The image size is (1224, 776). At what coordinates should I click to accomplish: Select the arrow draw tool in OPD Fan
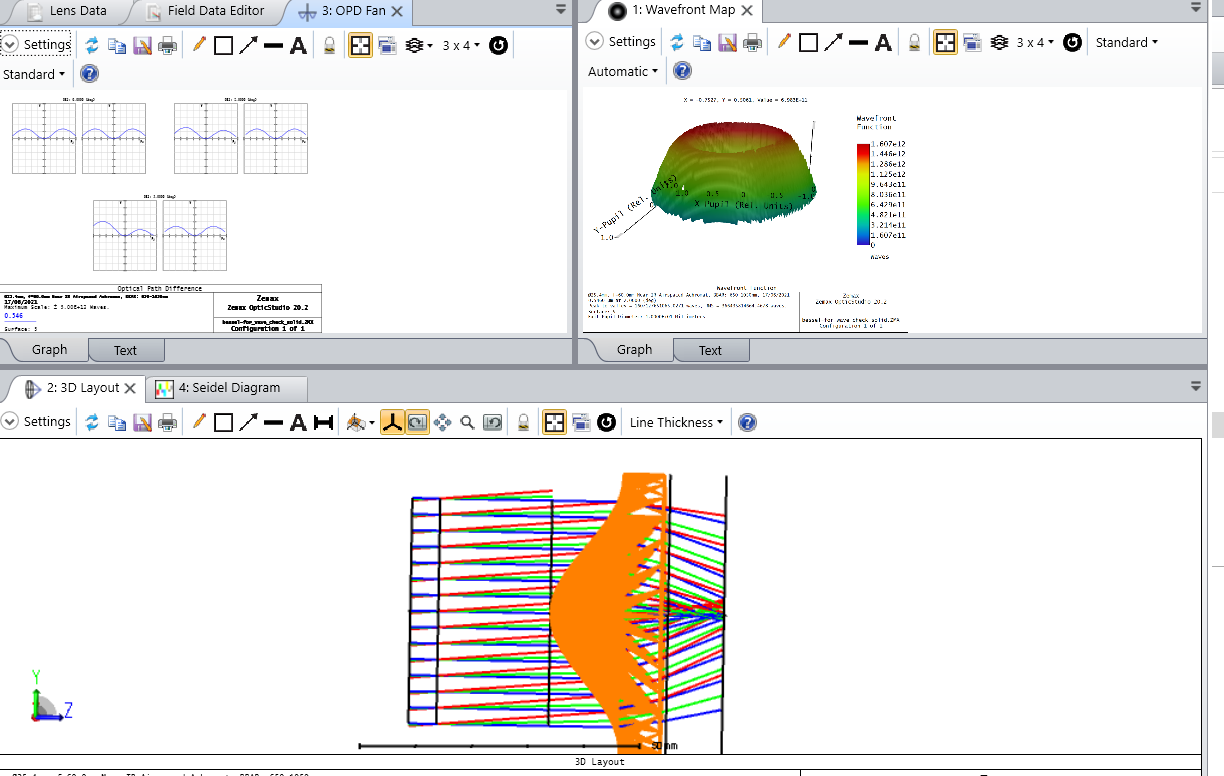[x=248, y=45]
